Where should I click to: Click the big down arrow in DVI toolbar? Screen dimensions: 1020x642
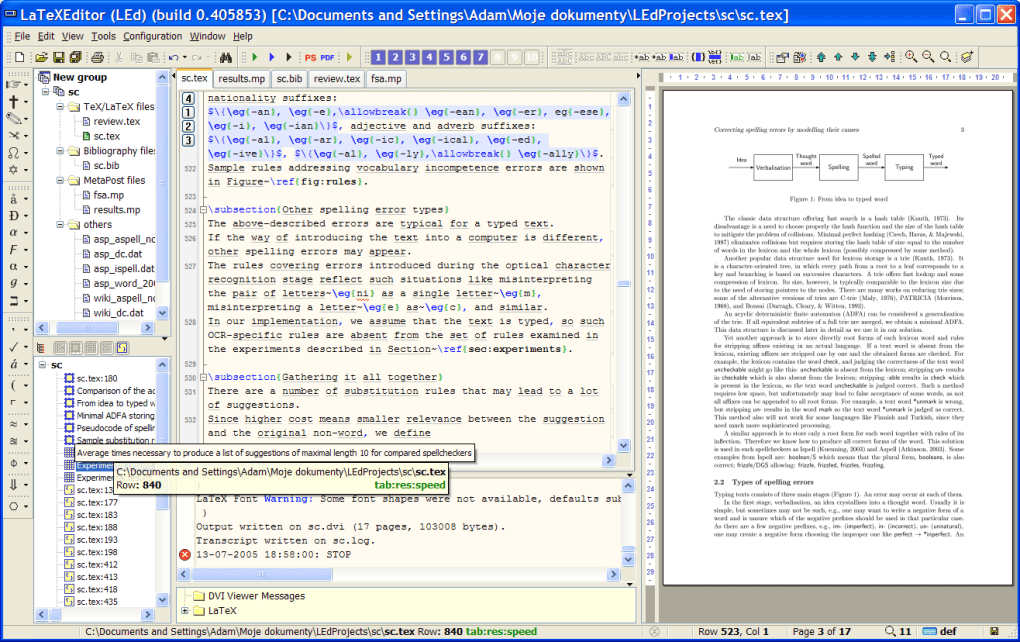tap(872, 57)
